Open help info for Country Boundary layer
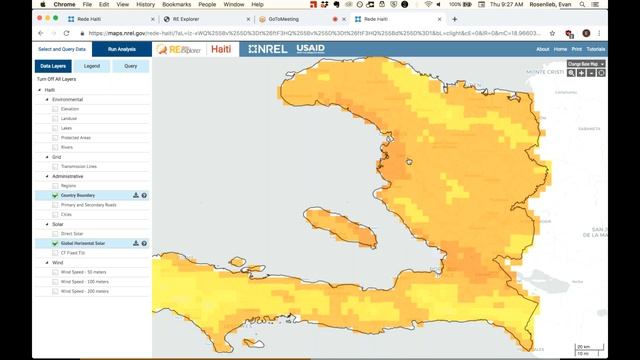The width and height of the screenshot is (640, 360). (144, 196)
